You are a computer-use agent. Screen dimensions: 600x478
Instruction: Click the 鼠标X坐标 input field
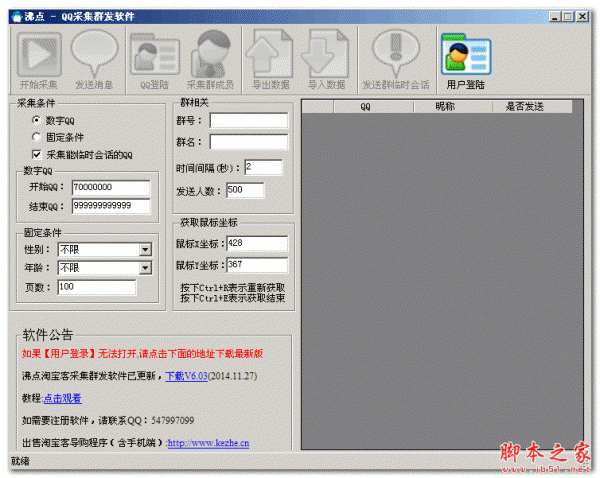[x=257, y=243]
